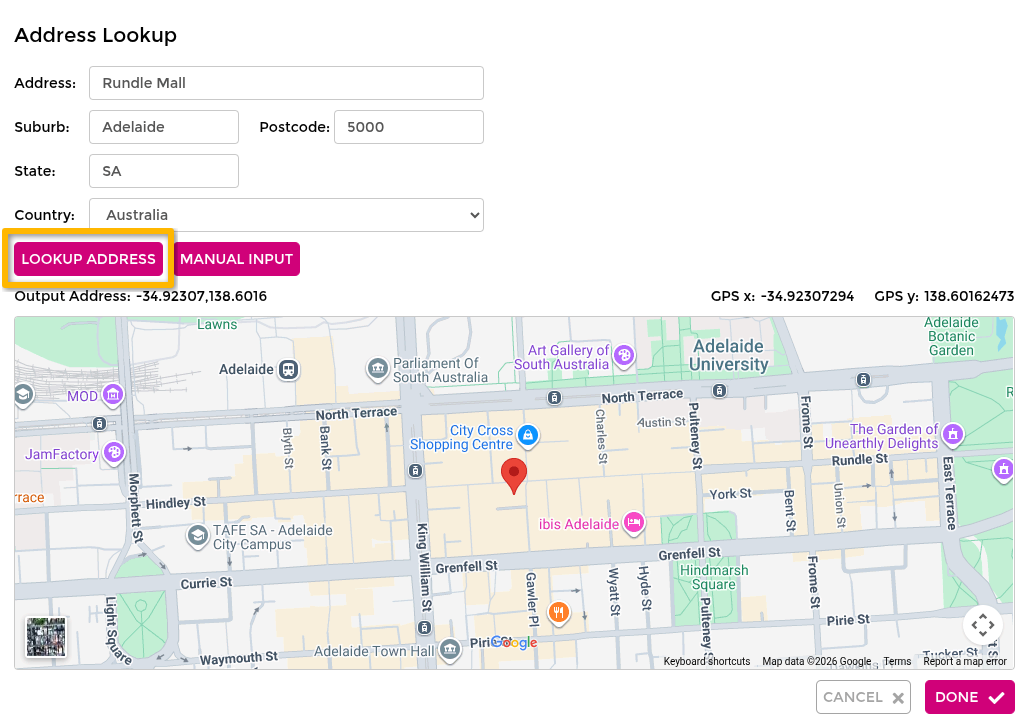This screenshot has height=728, width=1028.
Task: Open Keyboard shortcuts link on map
Action: (707, 661)
